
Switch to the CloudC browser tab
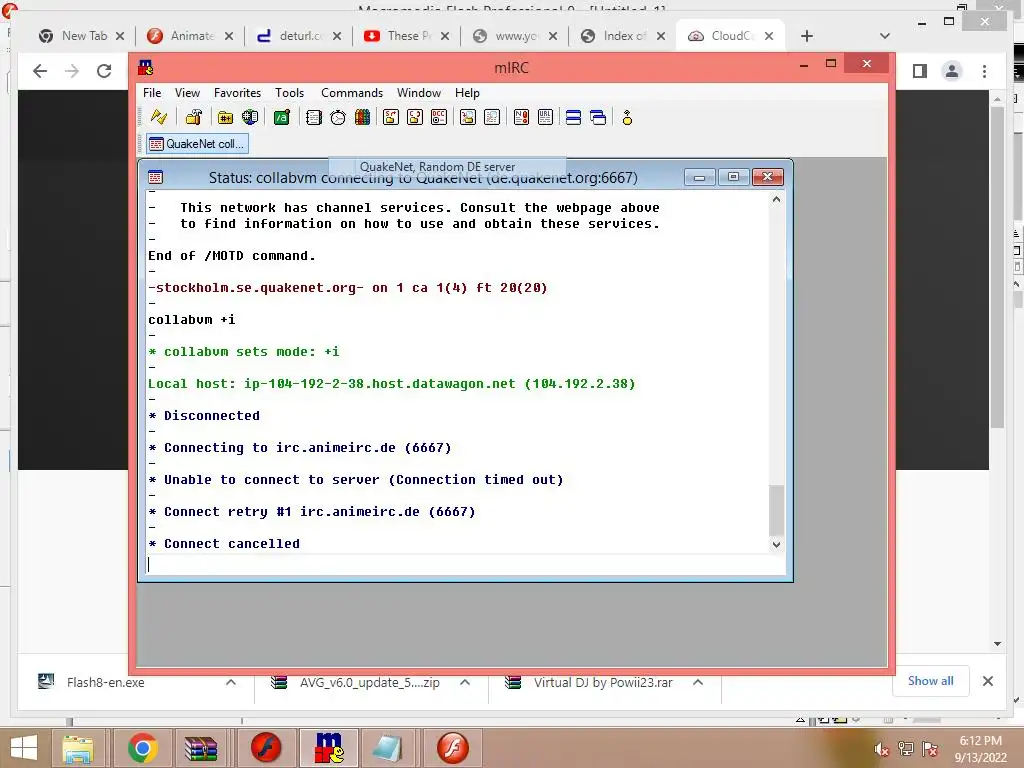tap(731, 36)
